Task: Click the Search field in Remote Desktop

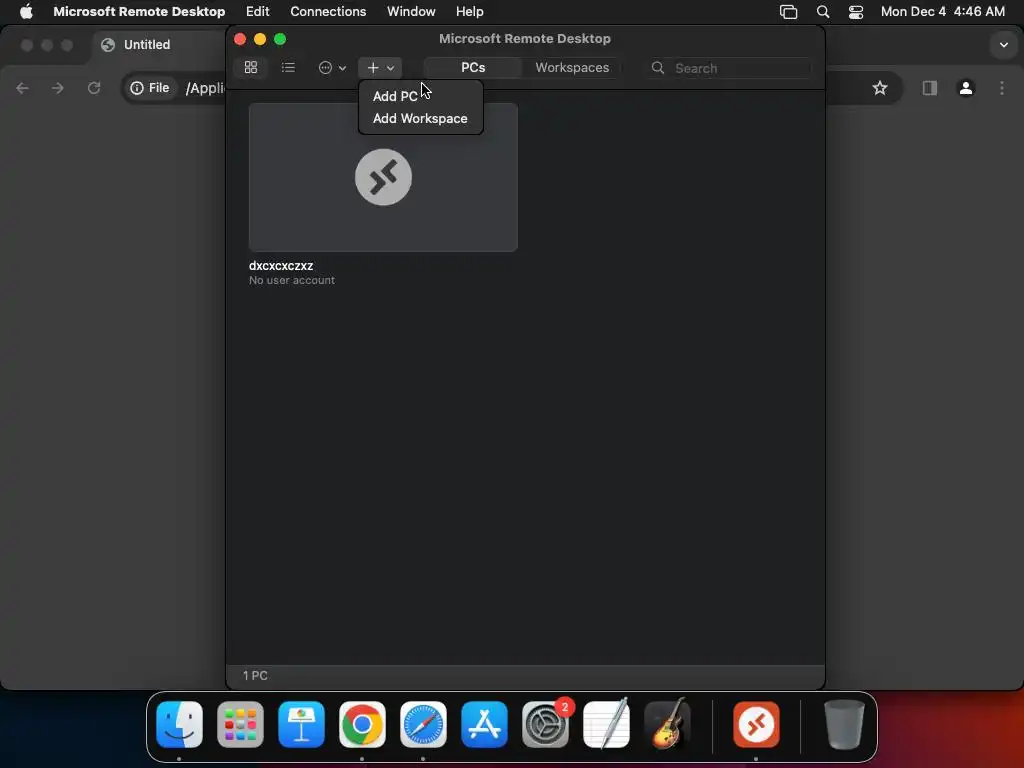Action: point(729,68)
